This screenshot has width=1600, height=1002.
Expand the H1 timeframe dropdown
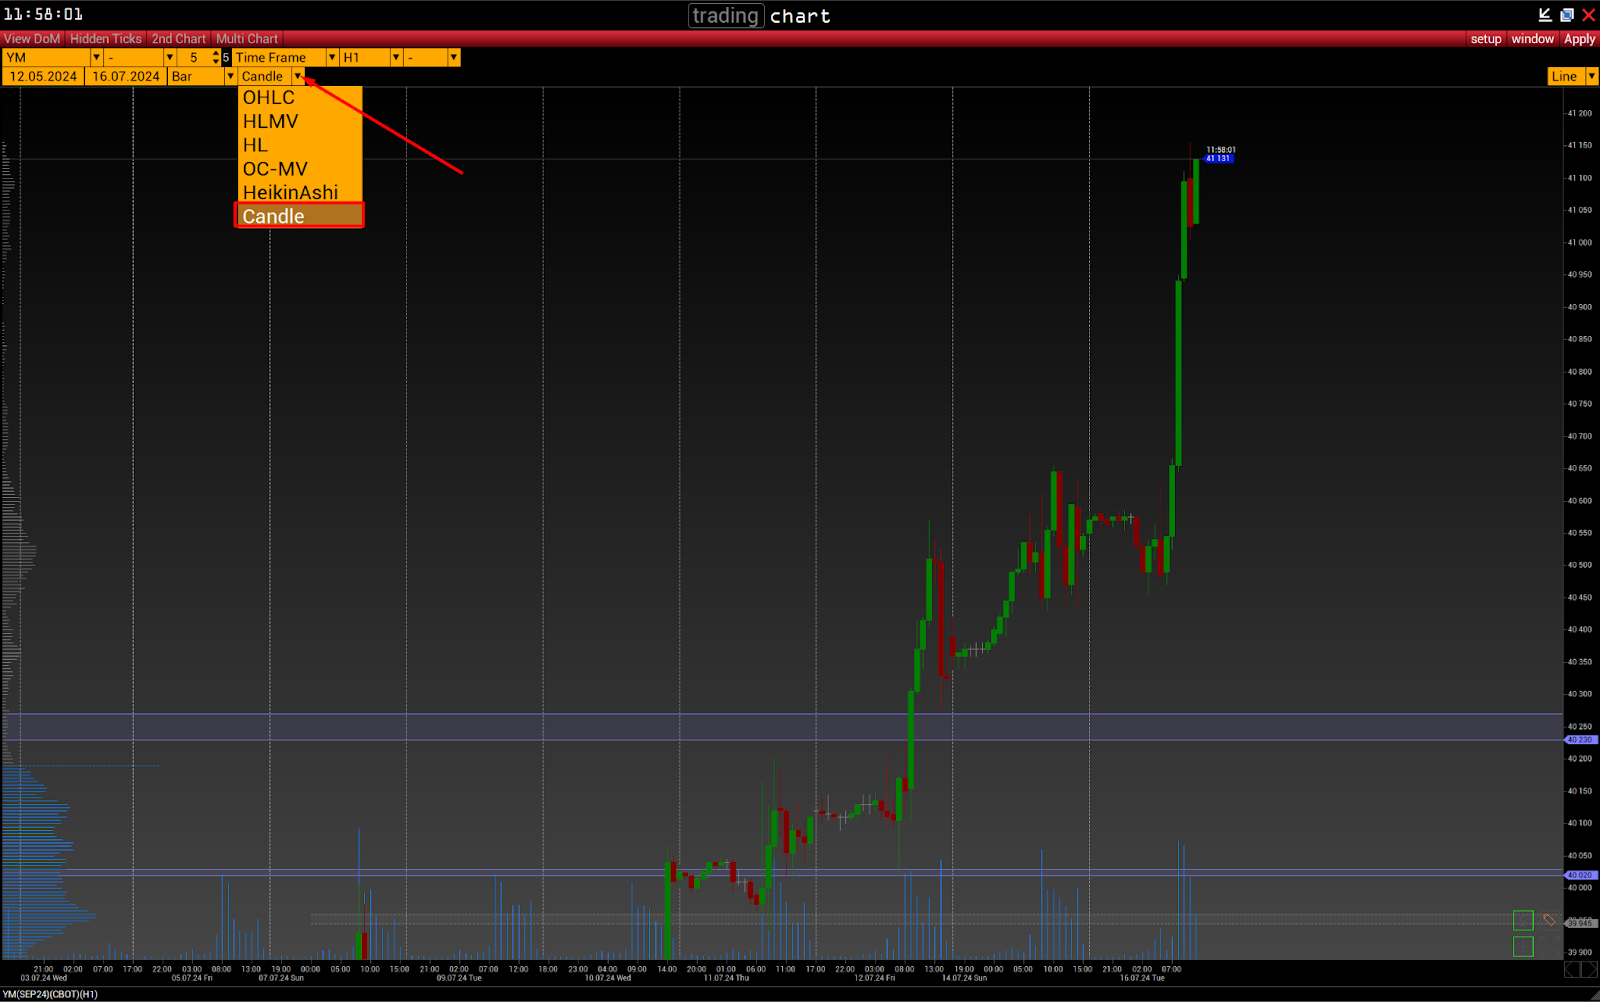point(396,58)
